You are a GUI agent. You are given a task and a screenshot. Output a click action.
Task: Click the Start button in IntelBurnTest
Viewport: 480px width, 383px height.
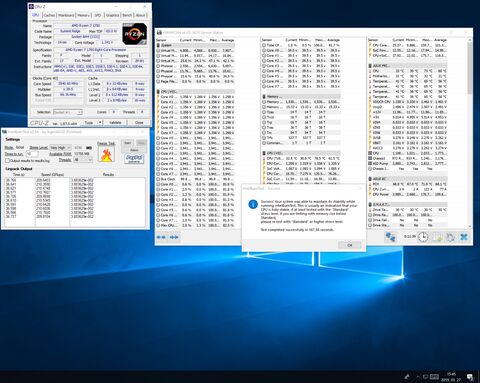point(127,143)
